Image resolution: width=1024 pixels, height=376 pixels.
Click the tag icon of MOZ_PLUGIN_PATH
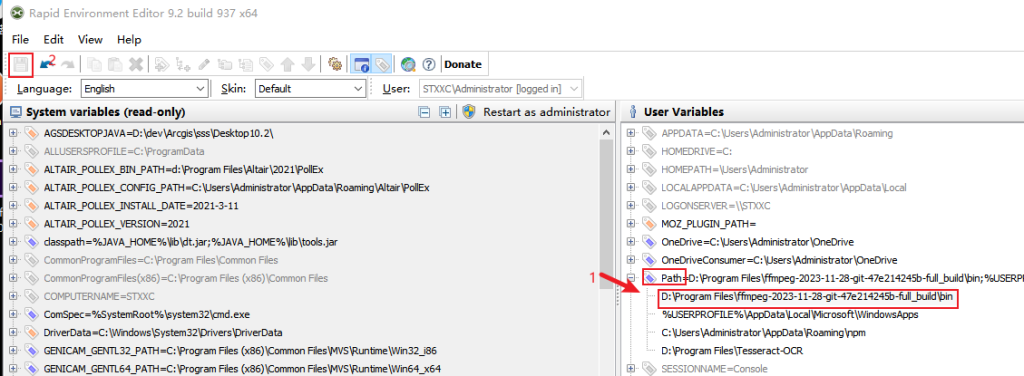650,224
